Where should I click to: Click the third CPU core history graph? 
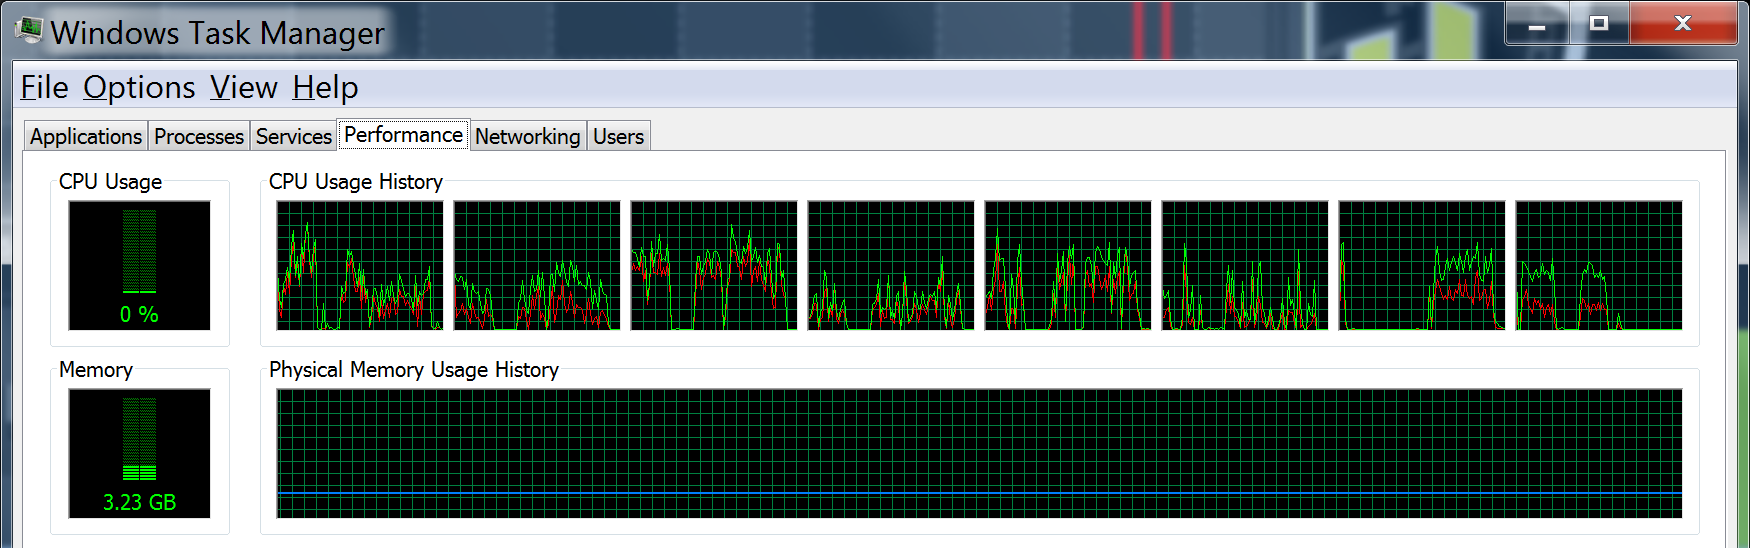pyautogui.click(x=714, y=265)
